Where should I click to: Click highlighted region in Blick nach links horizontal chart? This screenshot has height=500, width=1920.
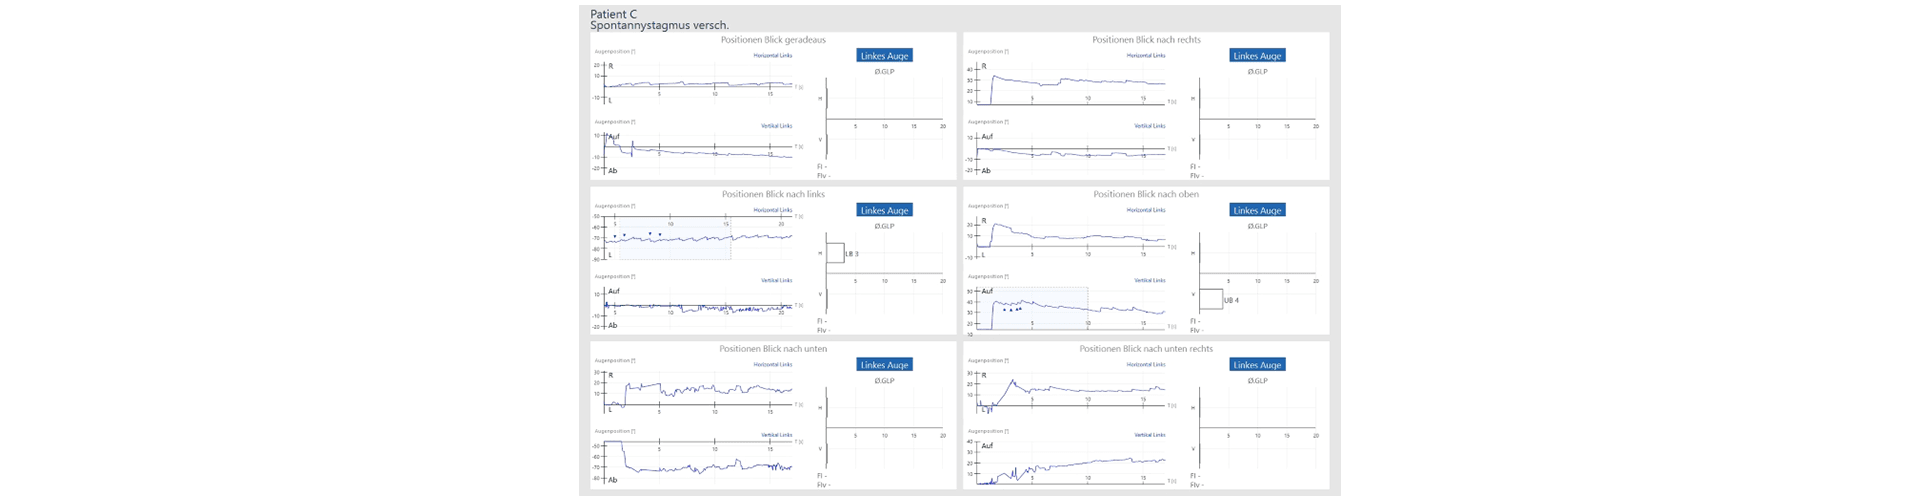(673, 240)
